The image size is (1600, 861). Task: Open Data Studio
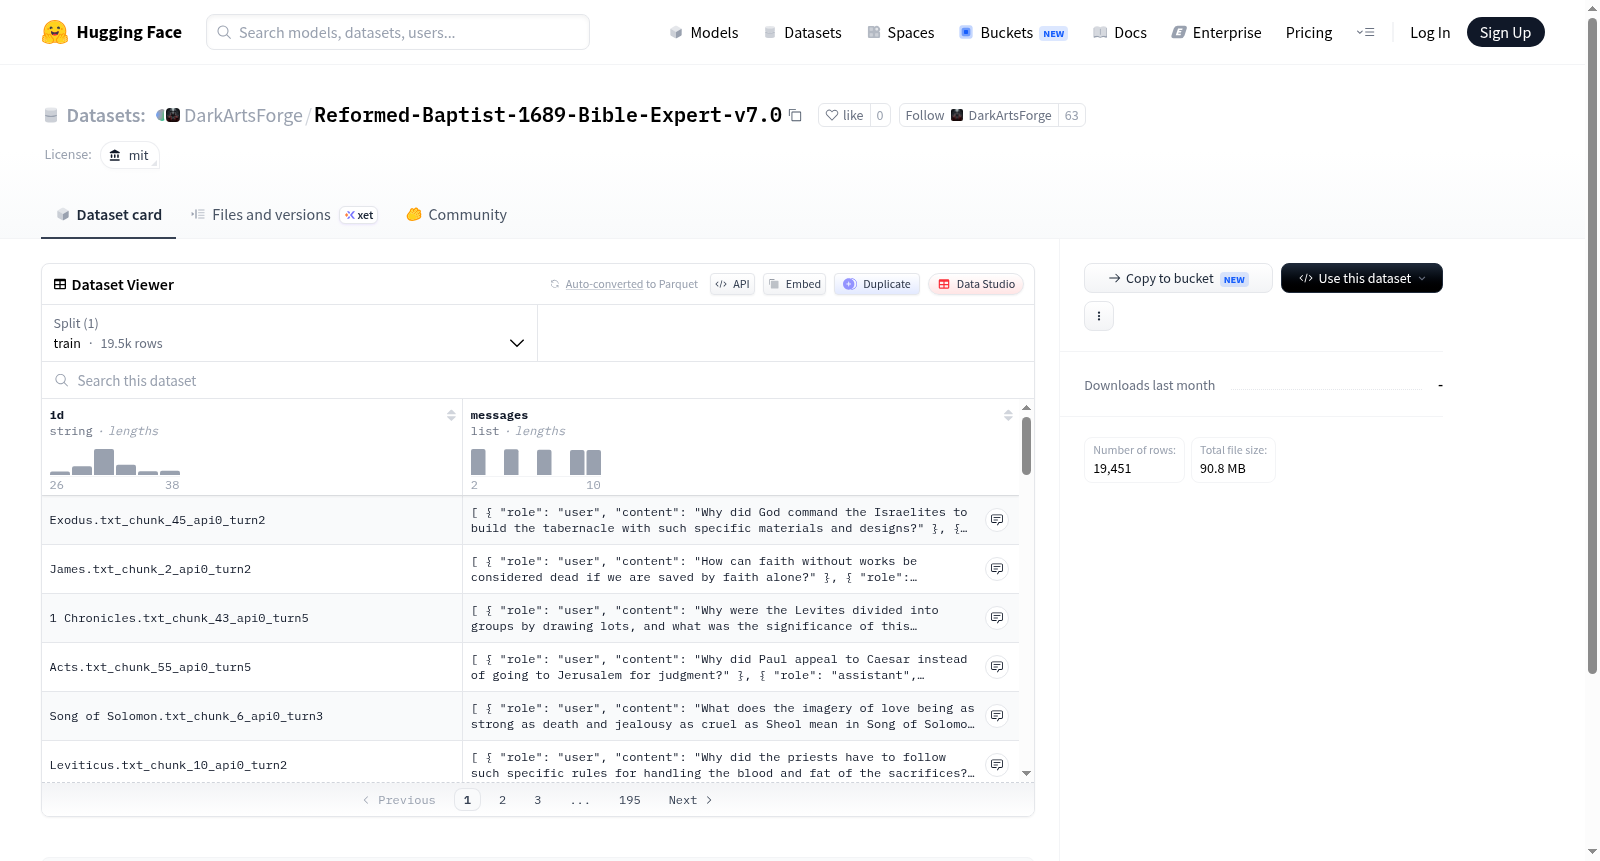(976, 284)
